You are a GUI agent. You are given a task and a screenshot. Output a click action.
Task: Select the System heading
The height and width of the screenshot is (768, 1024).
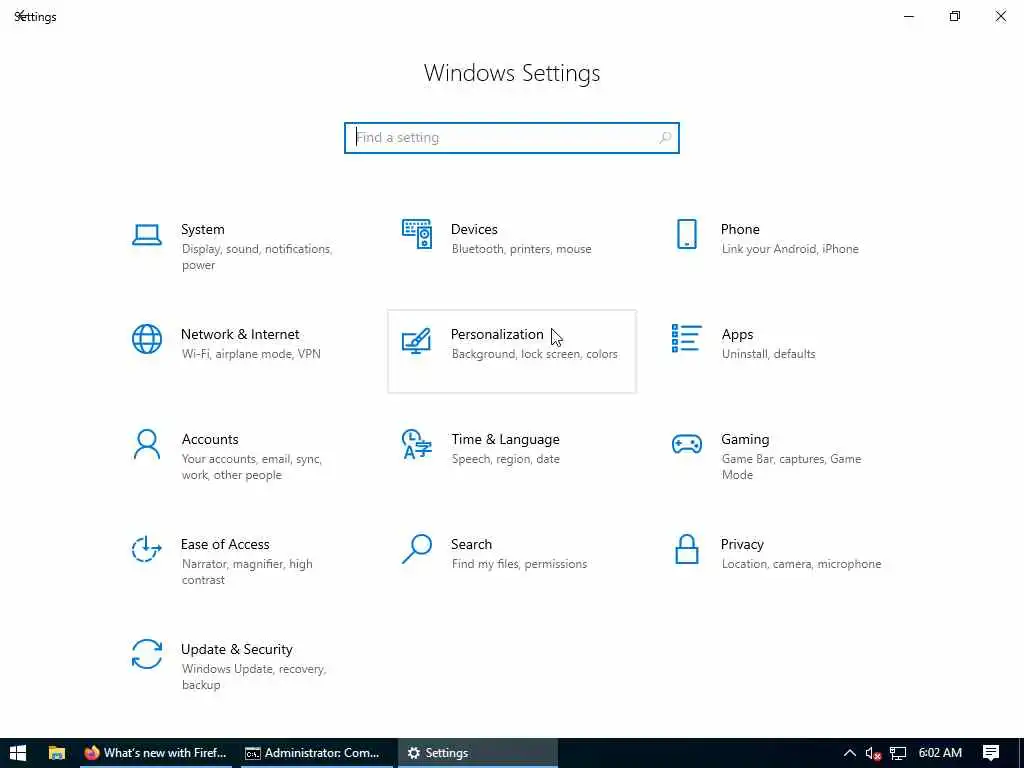click(202, 229)
